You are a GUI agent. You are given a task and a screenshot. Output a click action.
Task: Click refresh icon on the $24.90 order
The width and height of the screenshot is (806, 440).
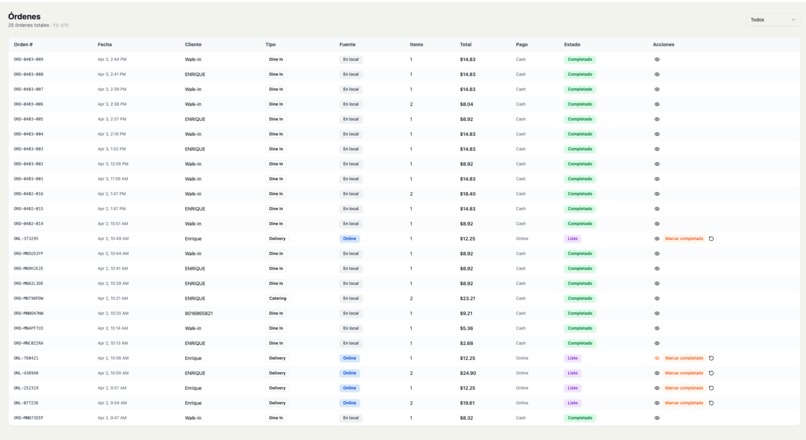point(711,373)
